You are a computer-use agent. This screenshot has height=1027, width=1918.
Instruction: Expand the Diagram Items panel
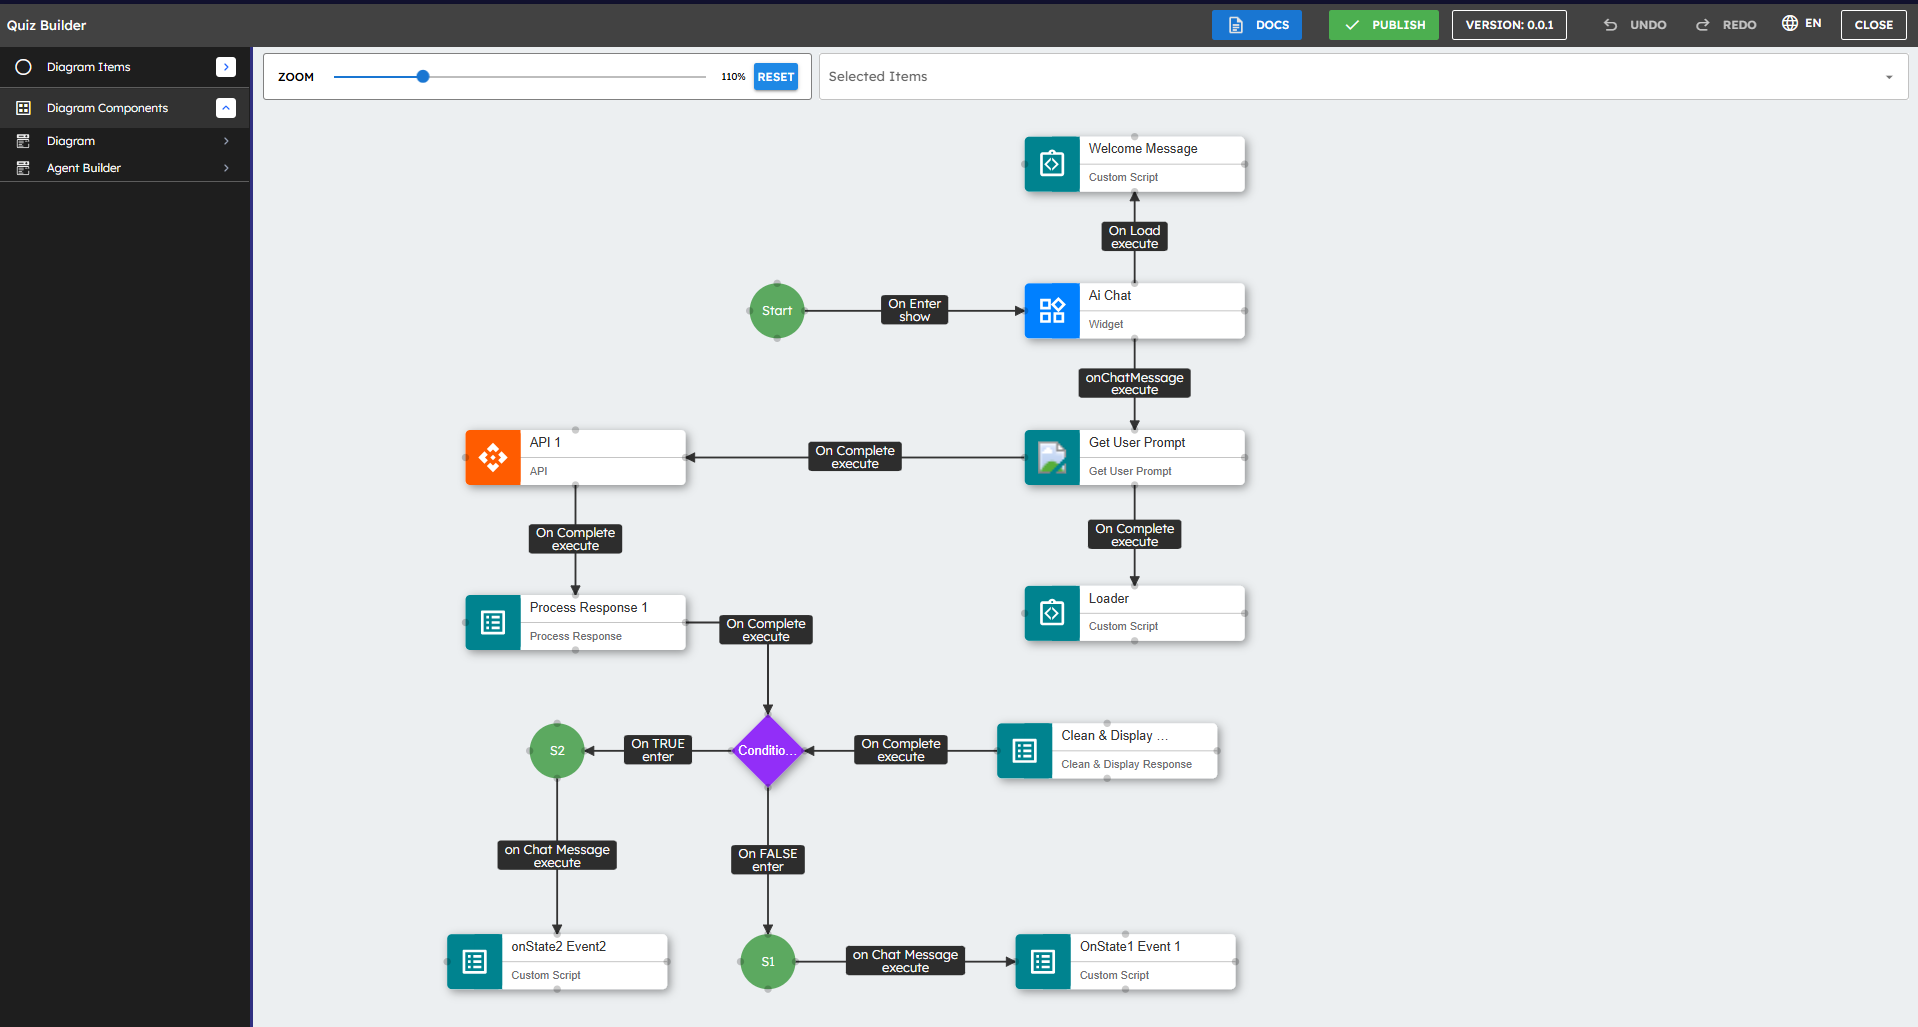pos(226,67)
